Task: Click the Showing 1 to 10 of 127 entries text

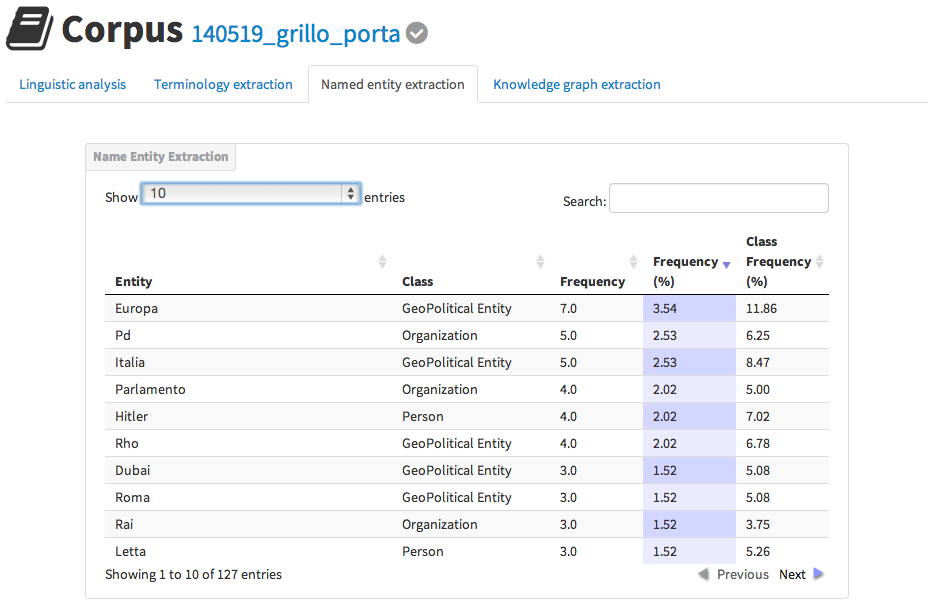Action: click(193, 574)
